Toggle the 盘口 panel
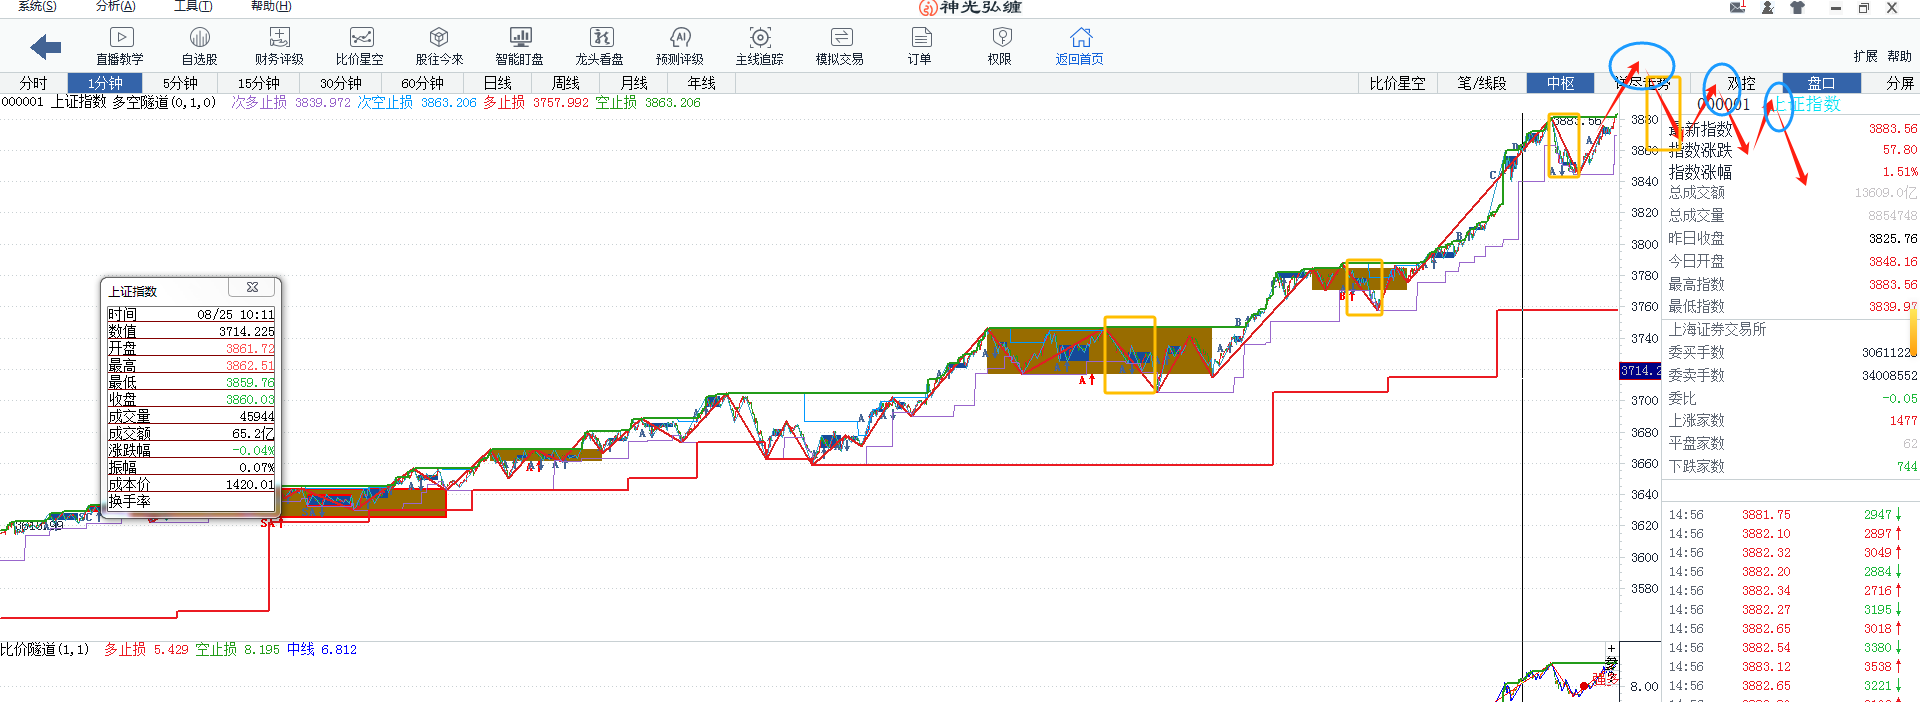This screenshot has height=702, width=1920. (1821, 83)
